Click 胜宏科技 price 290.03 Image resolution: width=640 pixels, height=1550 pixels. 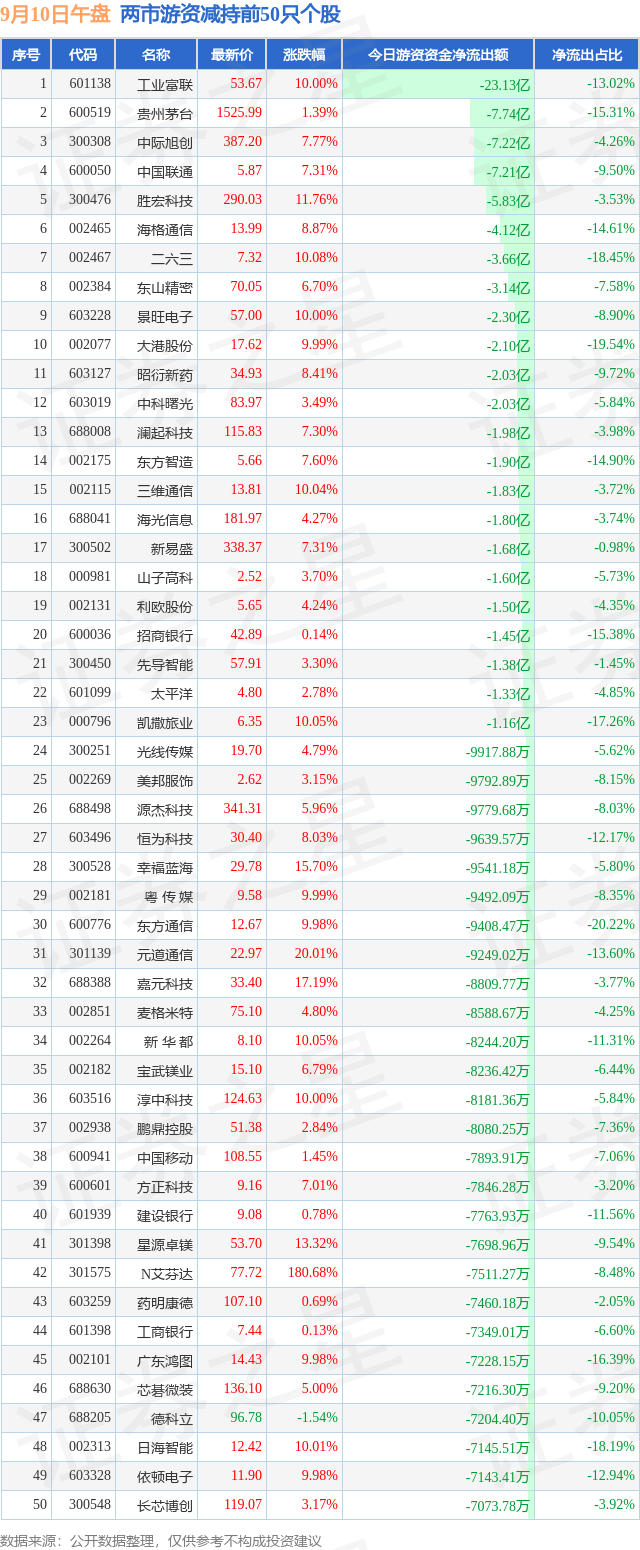tap(245, 200)
